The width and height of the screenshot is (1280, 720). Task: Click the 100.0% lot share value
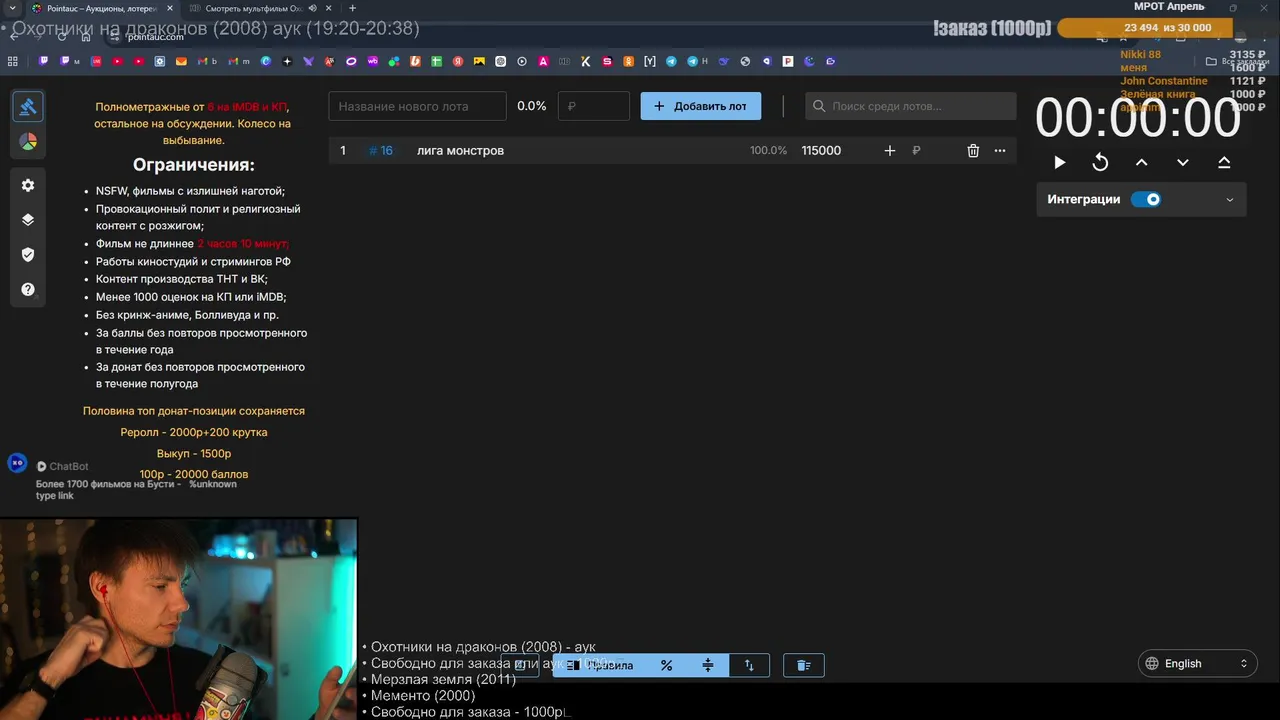tap(768, 150)
